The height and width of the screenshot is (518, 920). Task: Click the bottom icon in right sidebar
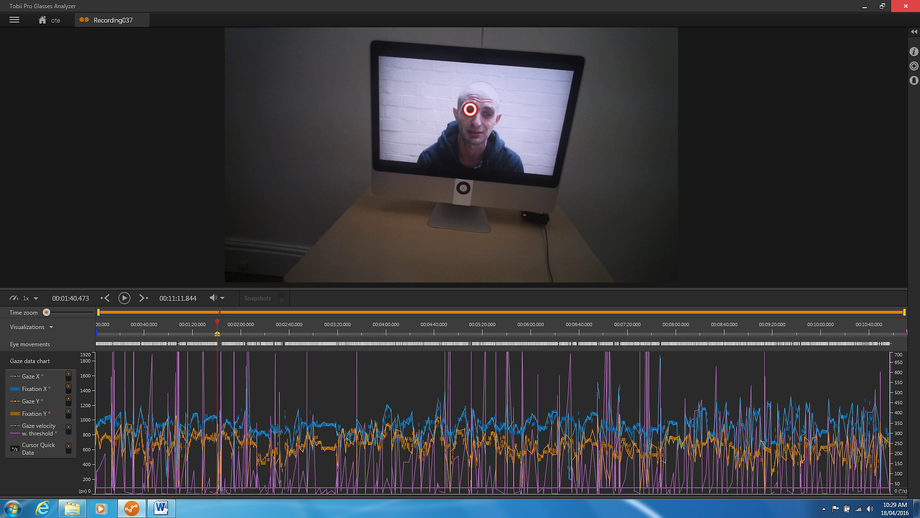[x=914, y=80]
